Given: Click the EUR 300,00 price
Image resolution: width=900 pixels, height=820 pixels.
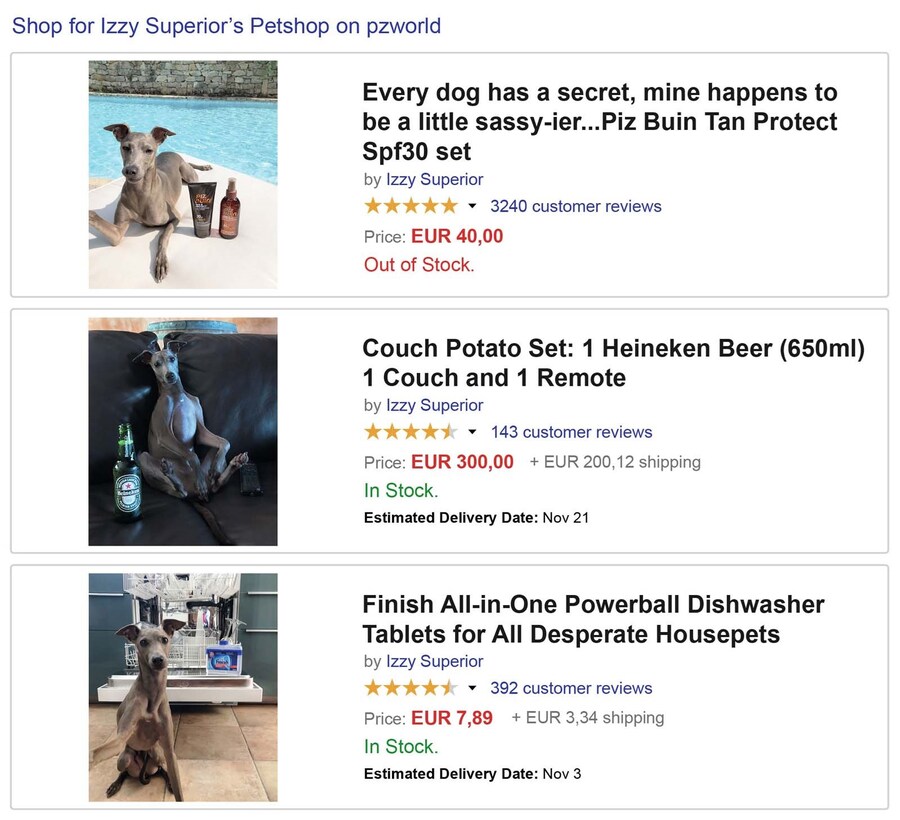Looking at the screenshot, I should pos(462,462).
